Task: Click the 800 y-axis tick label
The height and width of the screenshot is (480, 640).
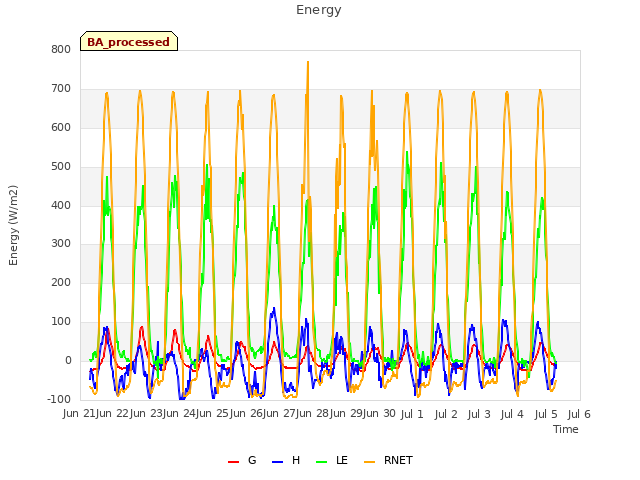Action: tap(61, 49)
